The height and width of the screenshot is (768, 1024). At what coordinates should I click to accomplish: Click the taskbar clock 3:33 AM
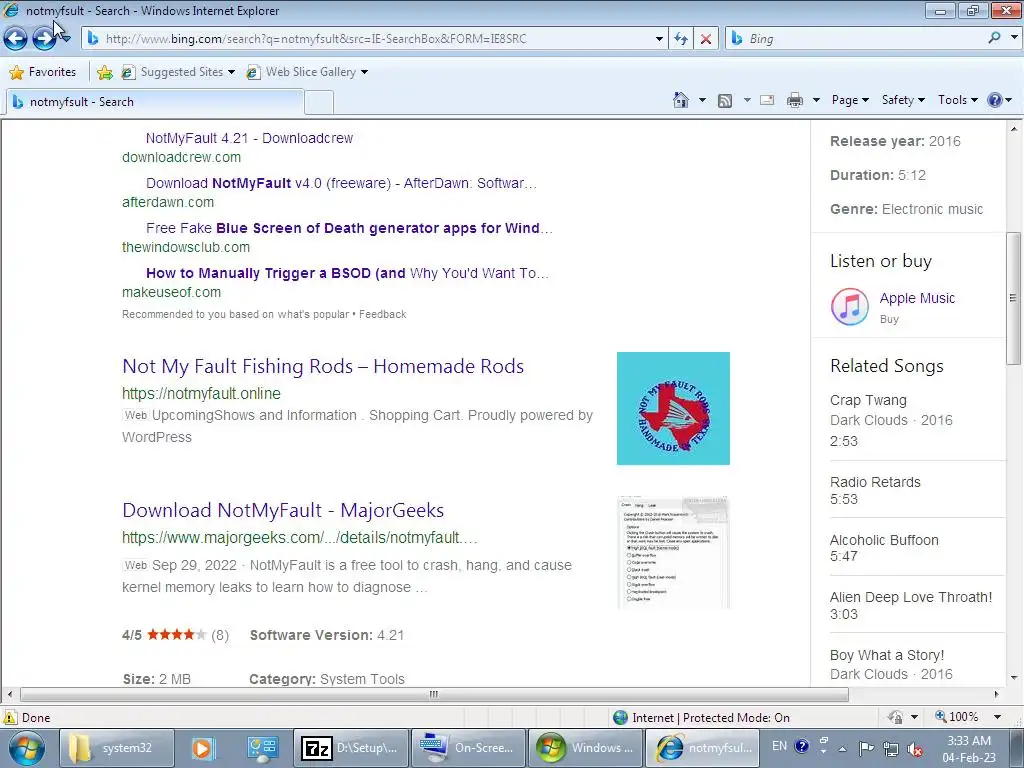click(969, 749)
